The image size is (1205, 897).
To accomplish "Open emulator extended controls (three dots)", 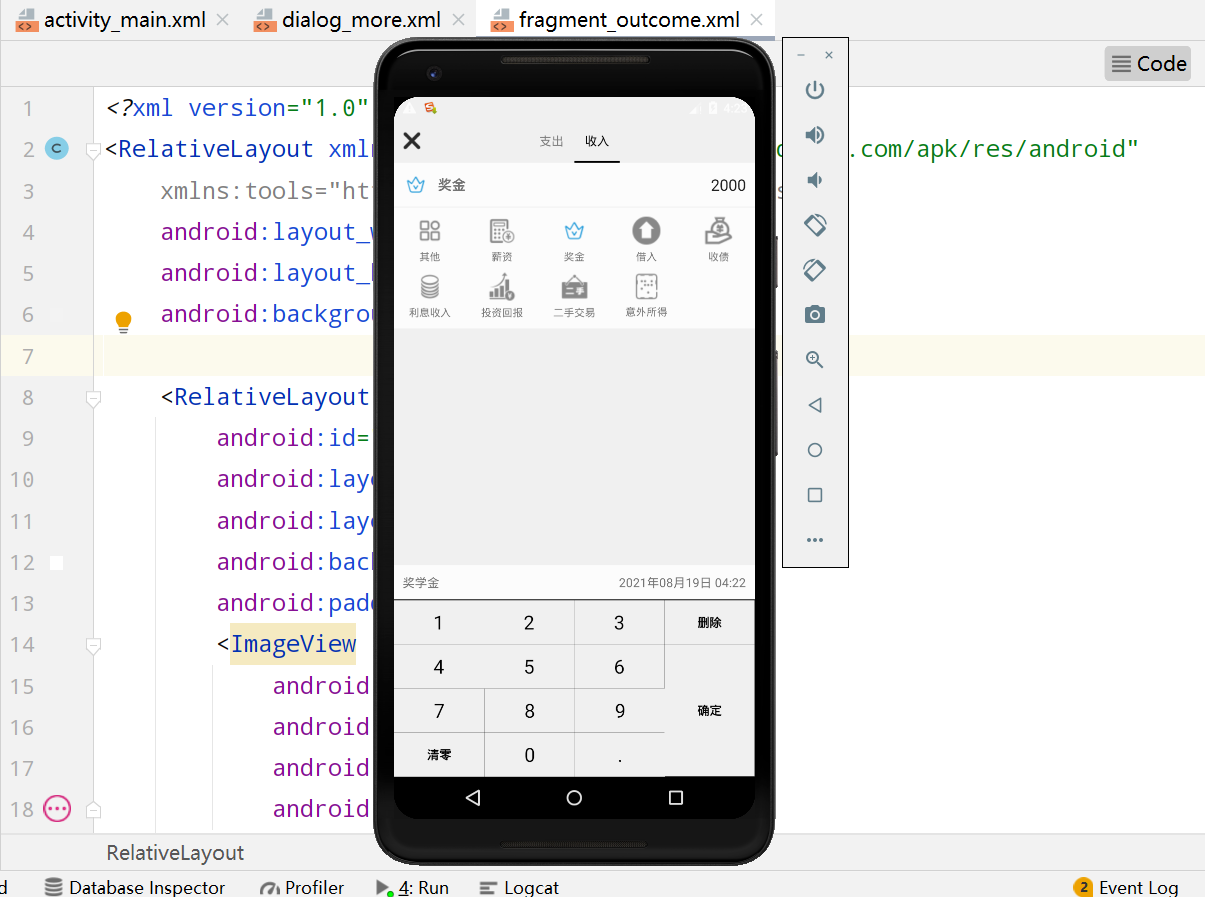I will point(815,540).
